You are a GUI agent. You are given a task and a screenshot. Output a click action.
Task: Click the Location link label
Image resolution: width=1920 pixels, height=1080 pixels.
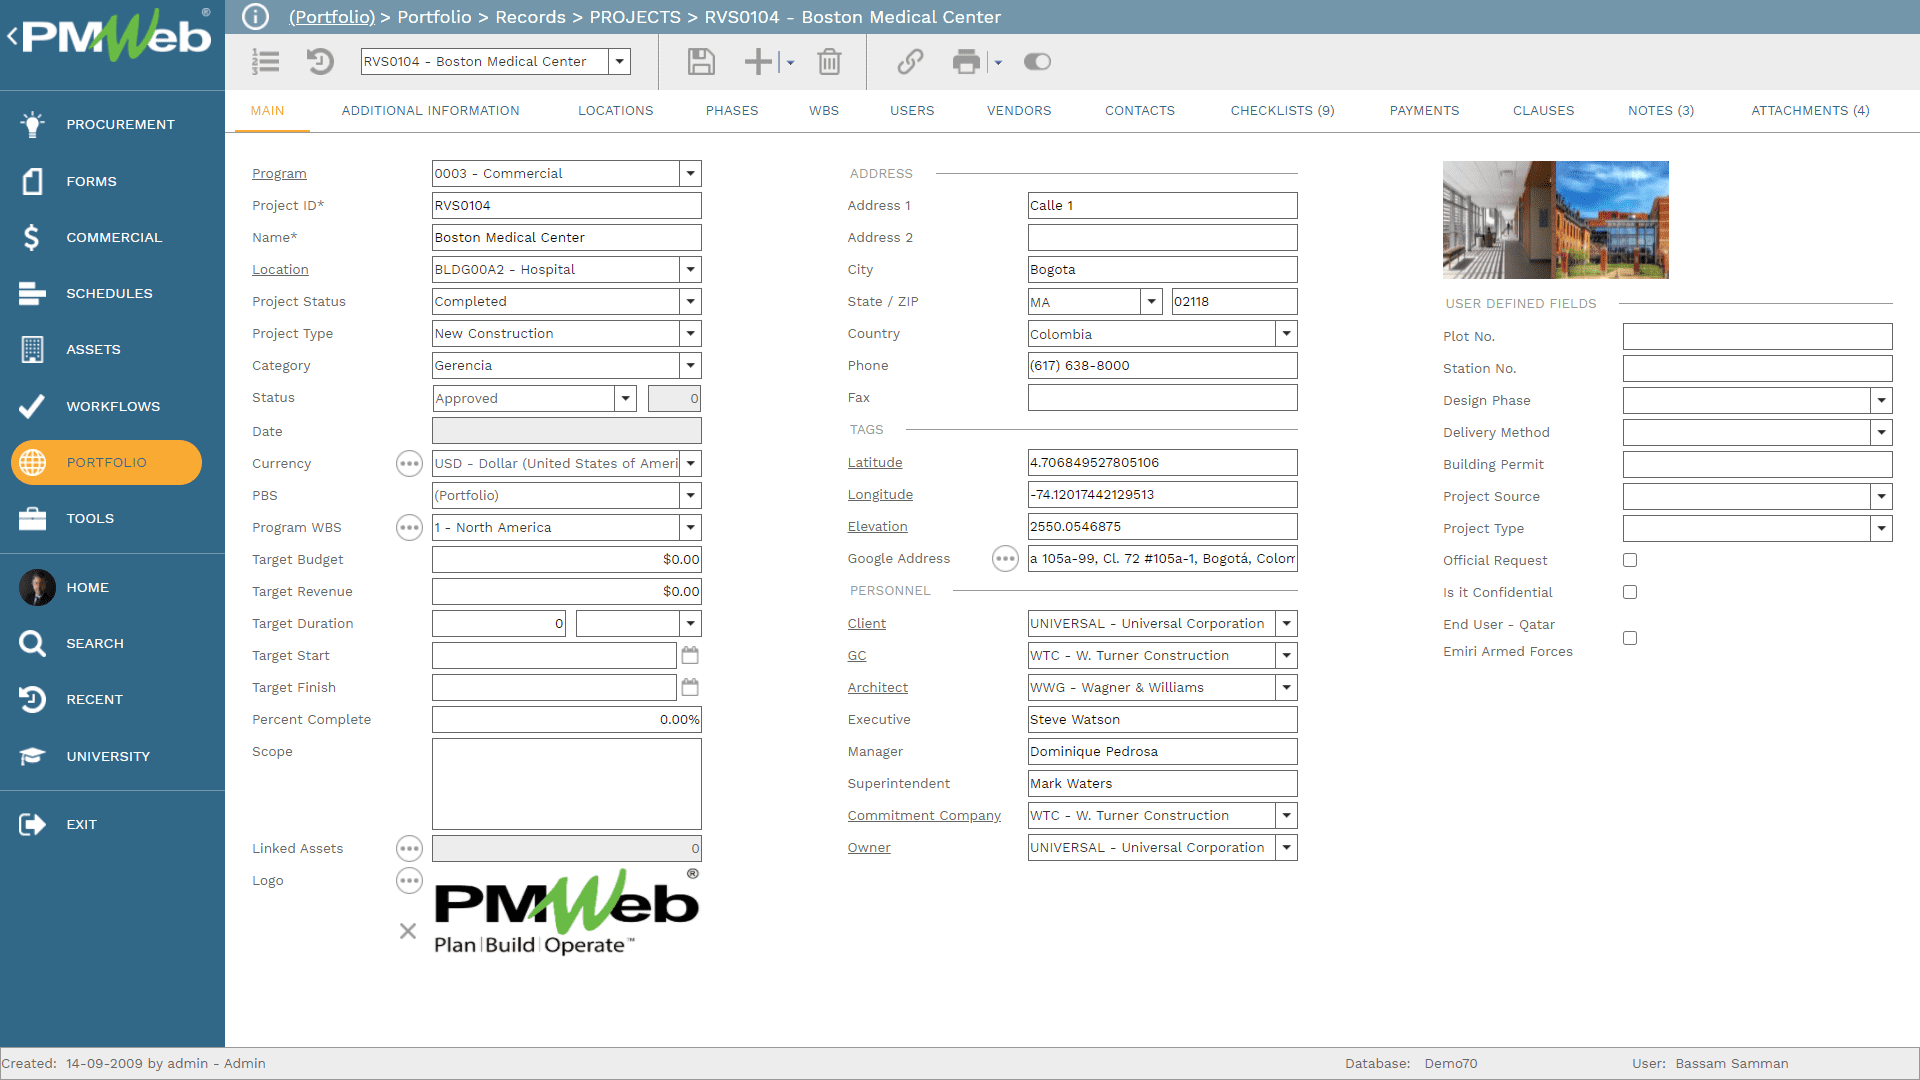pyautogui.click(x=280, y=269)
